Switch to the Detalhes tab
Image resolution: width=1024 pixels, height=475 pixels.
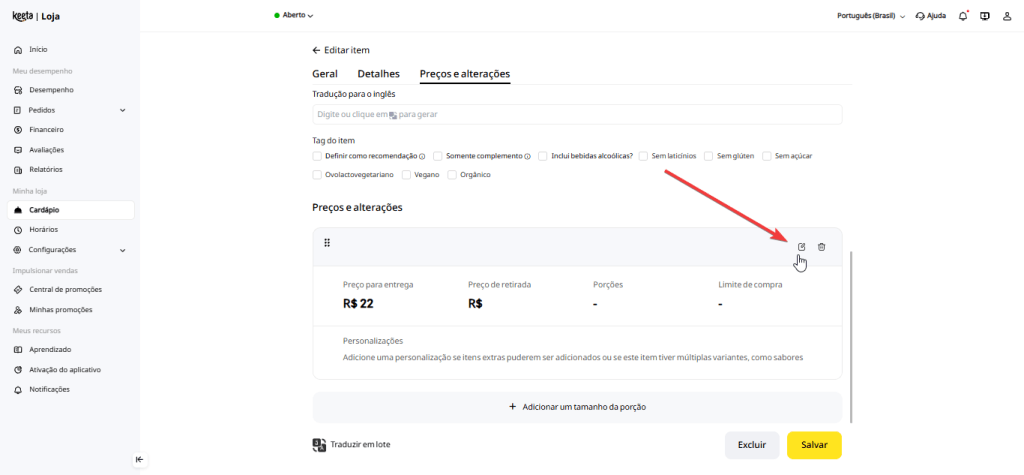[378, 74]
